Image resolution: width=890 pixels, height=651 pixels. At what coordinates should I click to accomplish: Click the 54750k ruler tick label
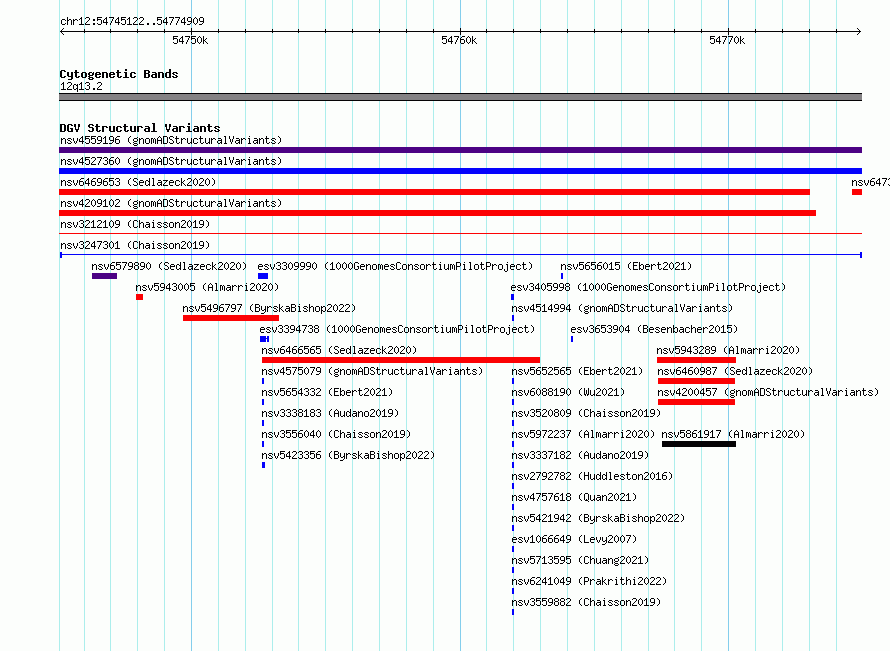click(x=190, y=40)
